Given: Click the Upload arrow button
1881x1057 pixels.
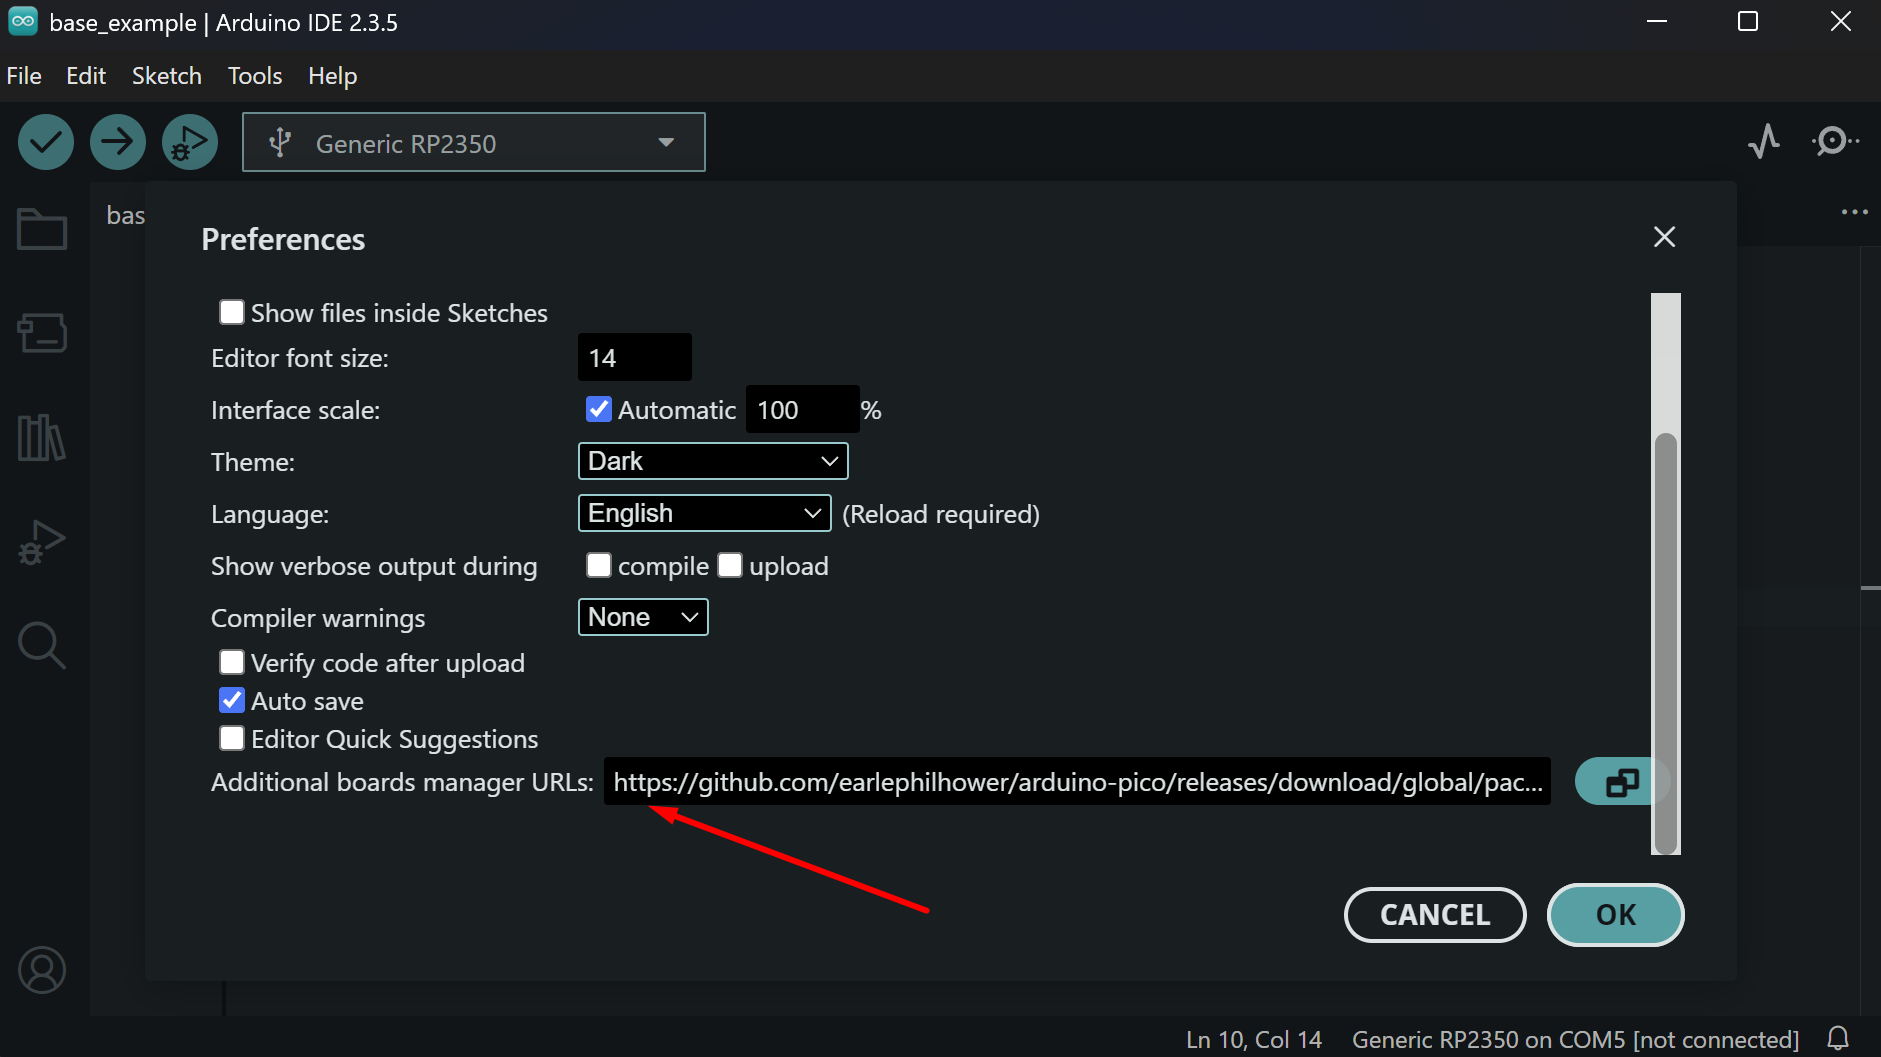Looking at the screenshot, I should tap(118, 142).
